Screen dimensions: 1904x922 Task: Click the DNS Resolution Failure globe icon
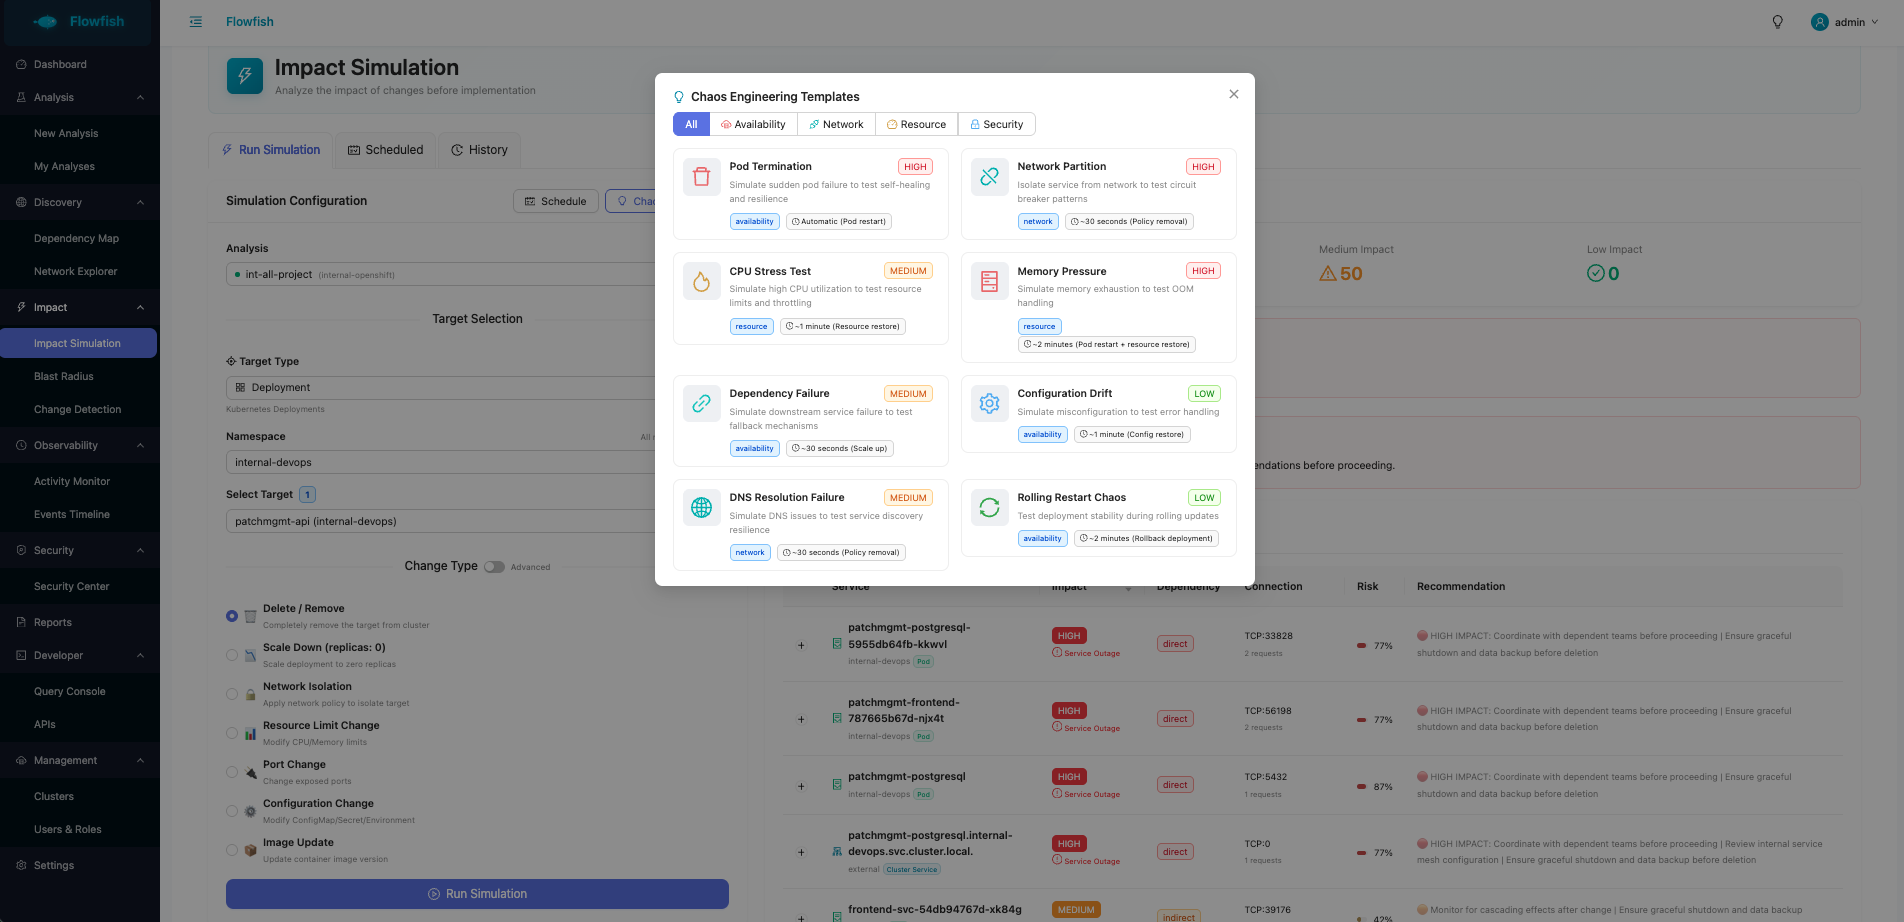click(x=702, y=507)
